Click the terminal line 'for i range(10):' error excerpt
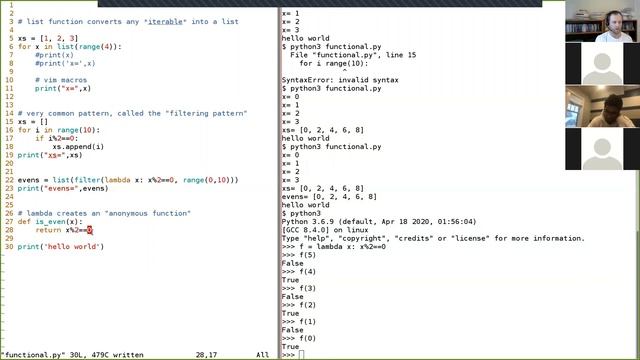 (x=333, y=63)
